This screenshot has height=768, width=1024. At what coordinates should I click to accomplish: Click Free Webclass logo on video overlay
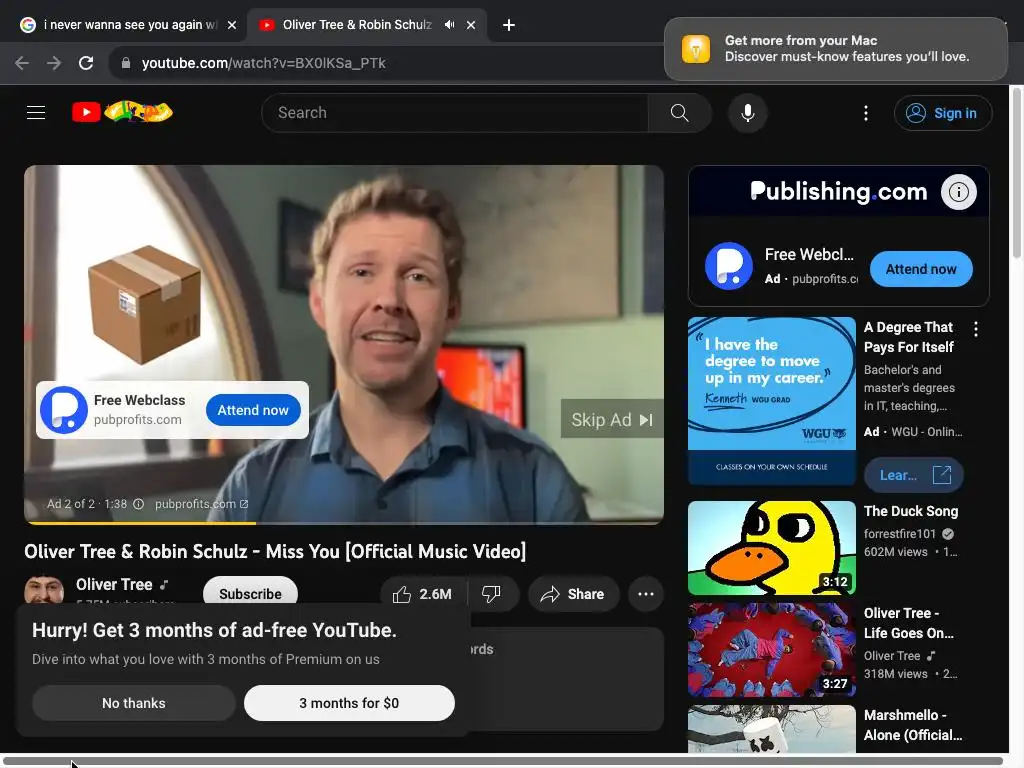click(64, 410)
